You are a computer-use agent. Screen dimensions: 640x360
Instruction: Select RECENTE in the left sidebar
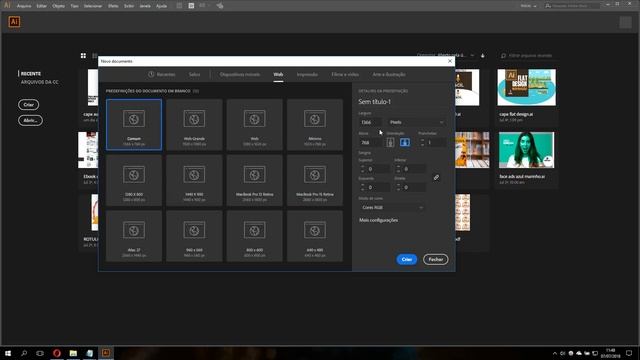(x=31, y=73)
